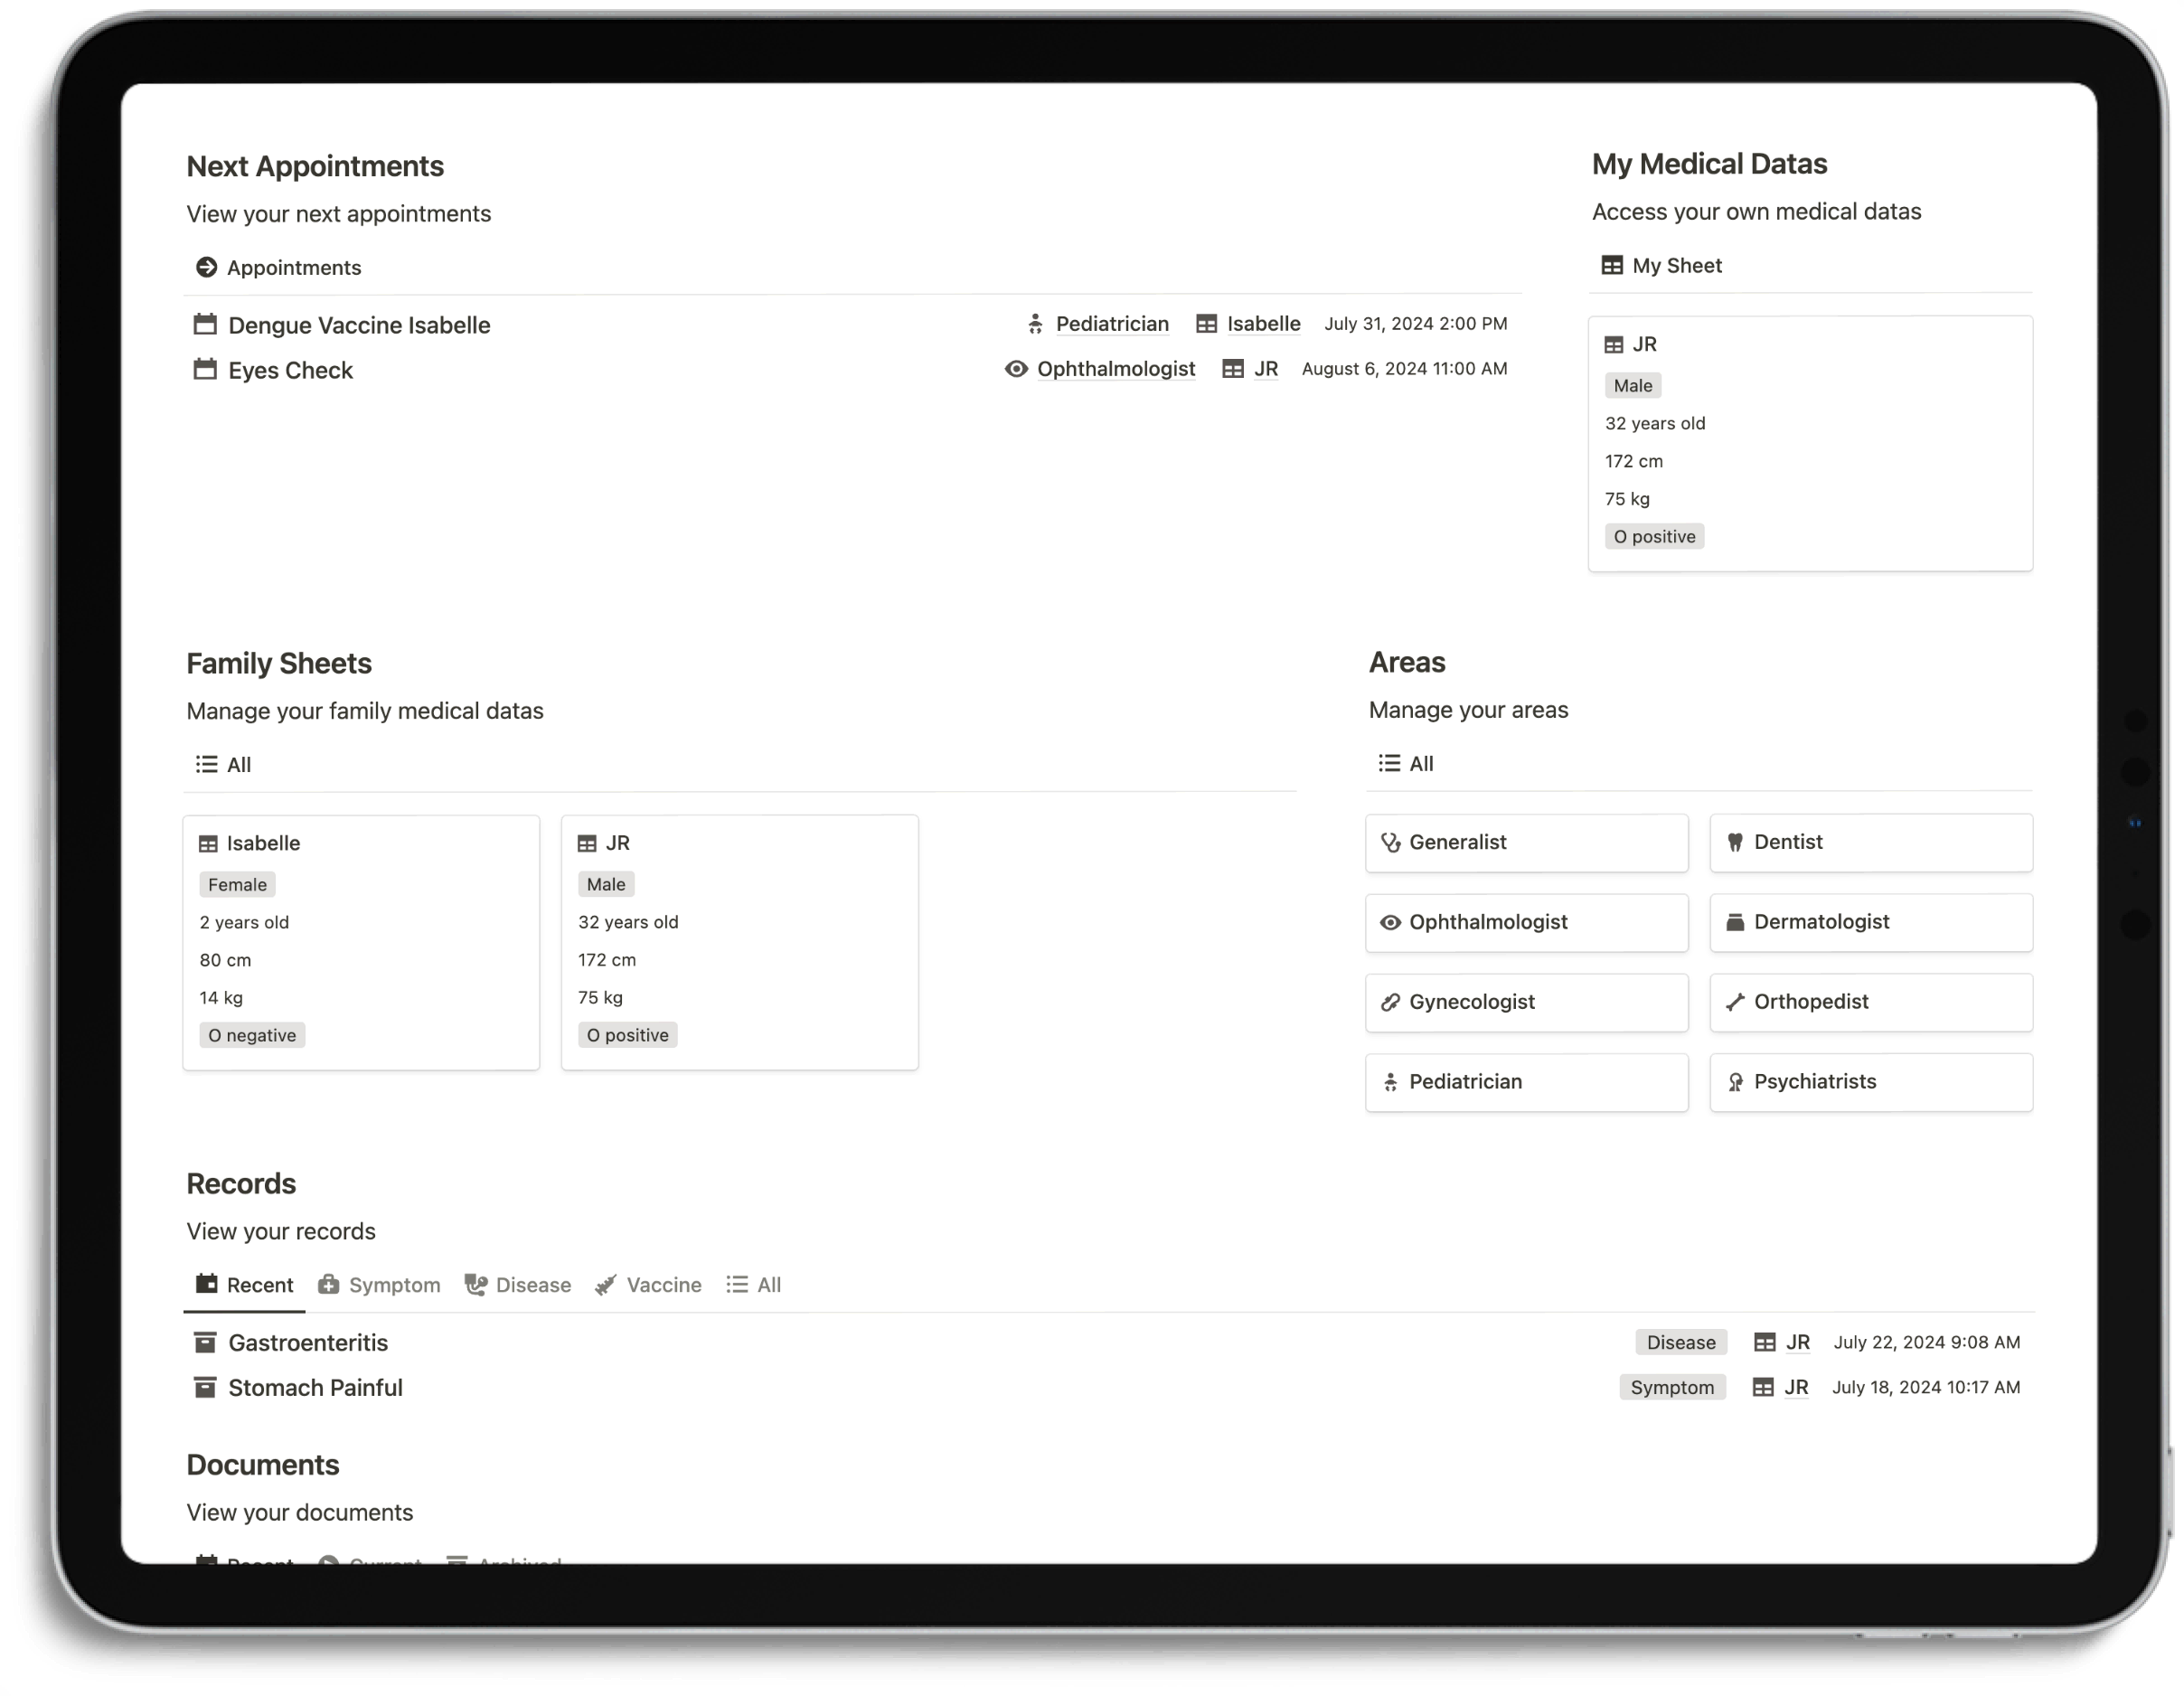Click the Pediatrician area icon
This screenshot has width=2184, height=1696.
tap(1389, 1081)
